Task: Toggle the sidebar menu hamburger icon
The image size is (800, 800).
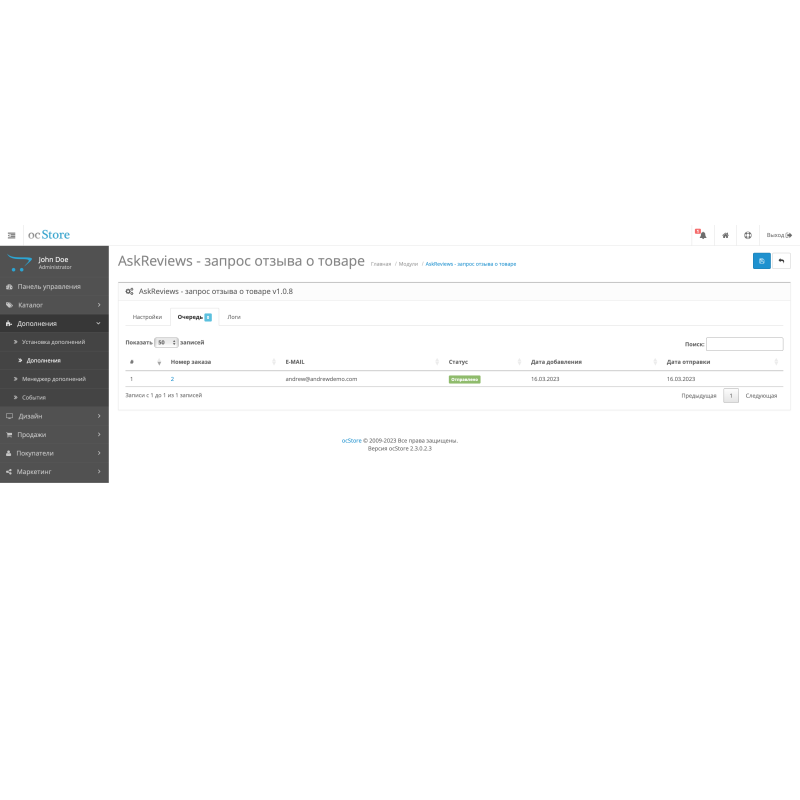Action: (11, 235)
